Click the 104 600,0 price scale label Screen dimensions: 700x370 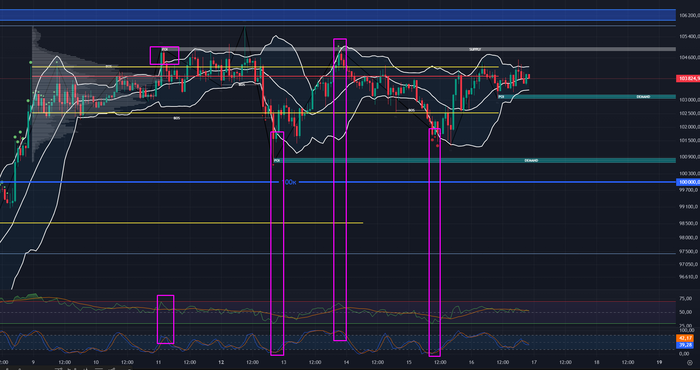(689, 57)
